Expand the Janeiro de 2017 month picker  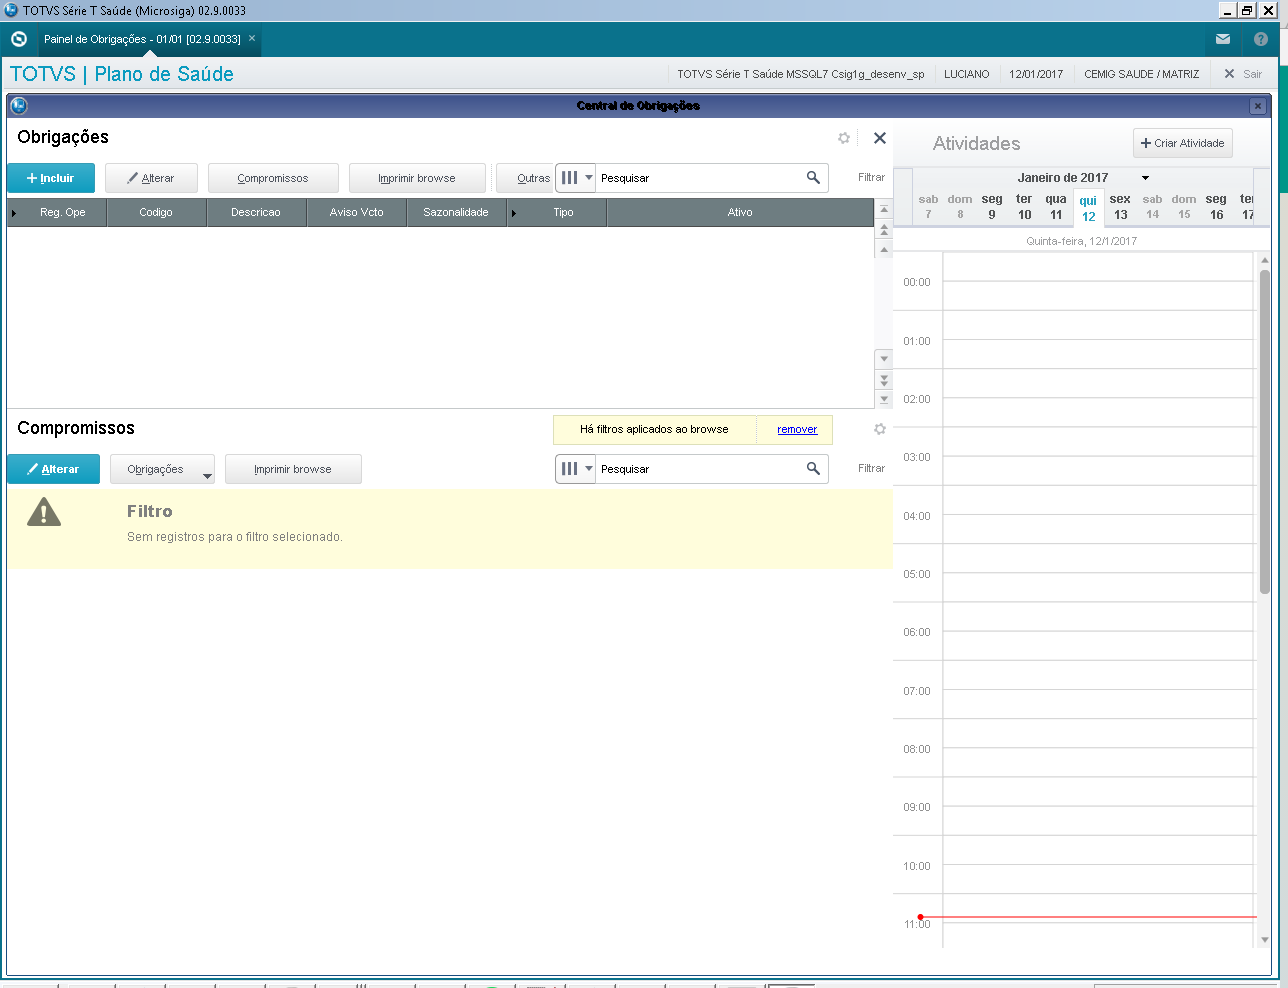[x=1145, y=178]
